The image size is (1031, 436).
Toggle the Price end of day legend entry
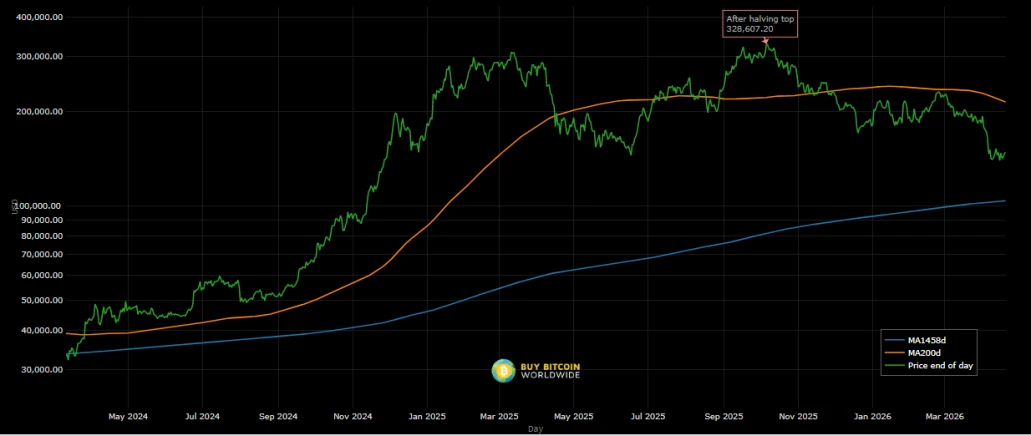tap(928, 365)
